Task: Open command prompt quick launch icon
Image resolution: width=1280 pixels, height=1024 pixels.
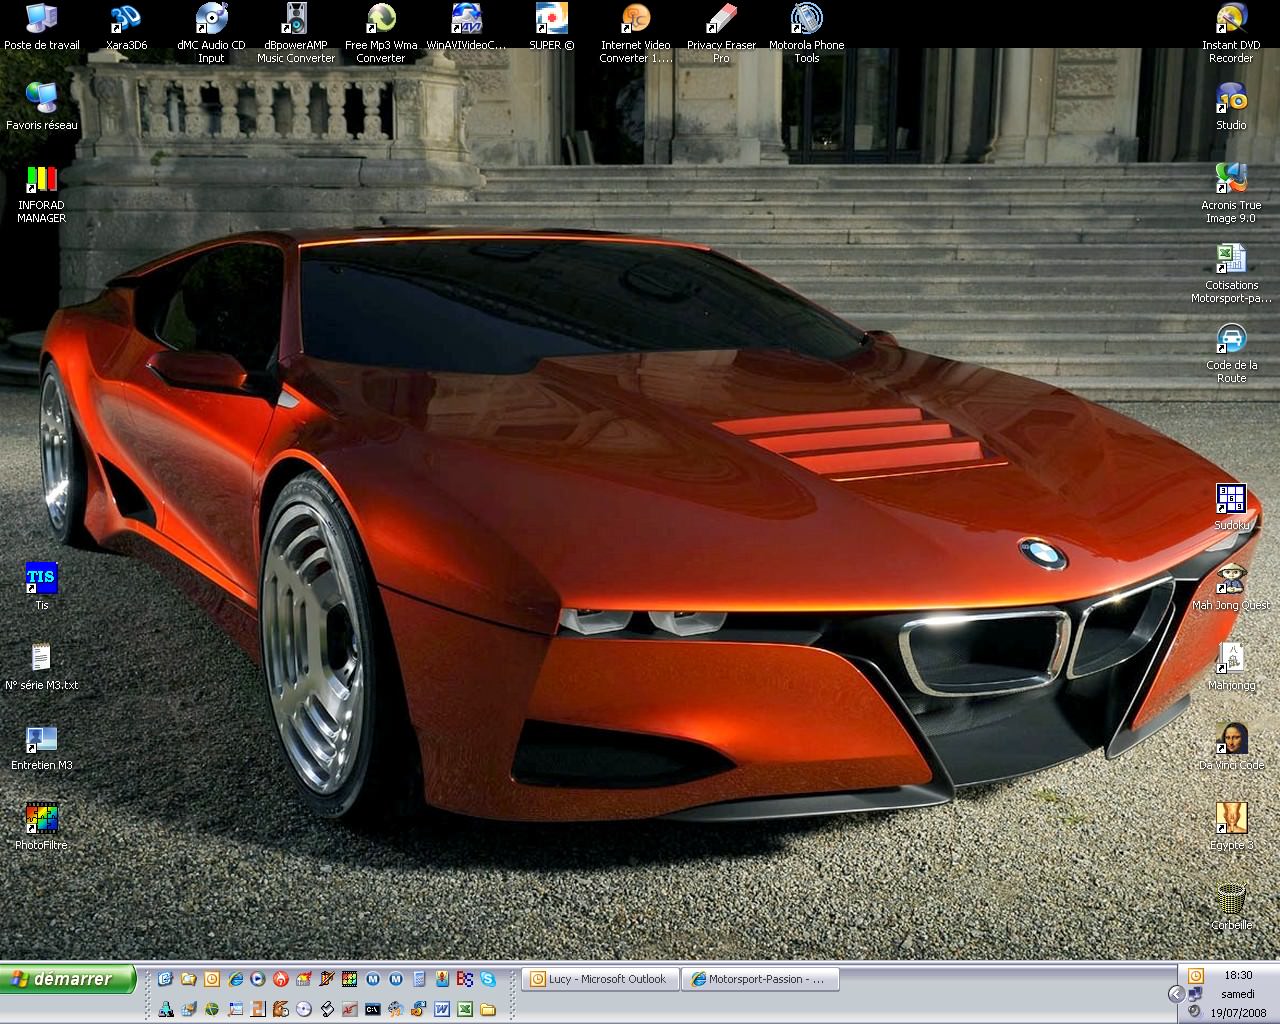Action: click(x=373, y=1009)
